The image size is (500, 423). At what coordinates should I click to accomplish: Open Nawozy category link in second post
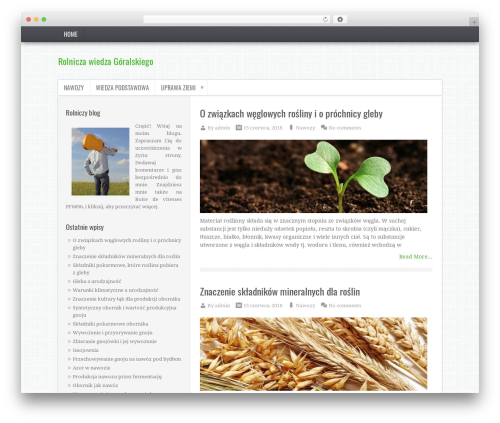(305, 305)
